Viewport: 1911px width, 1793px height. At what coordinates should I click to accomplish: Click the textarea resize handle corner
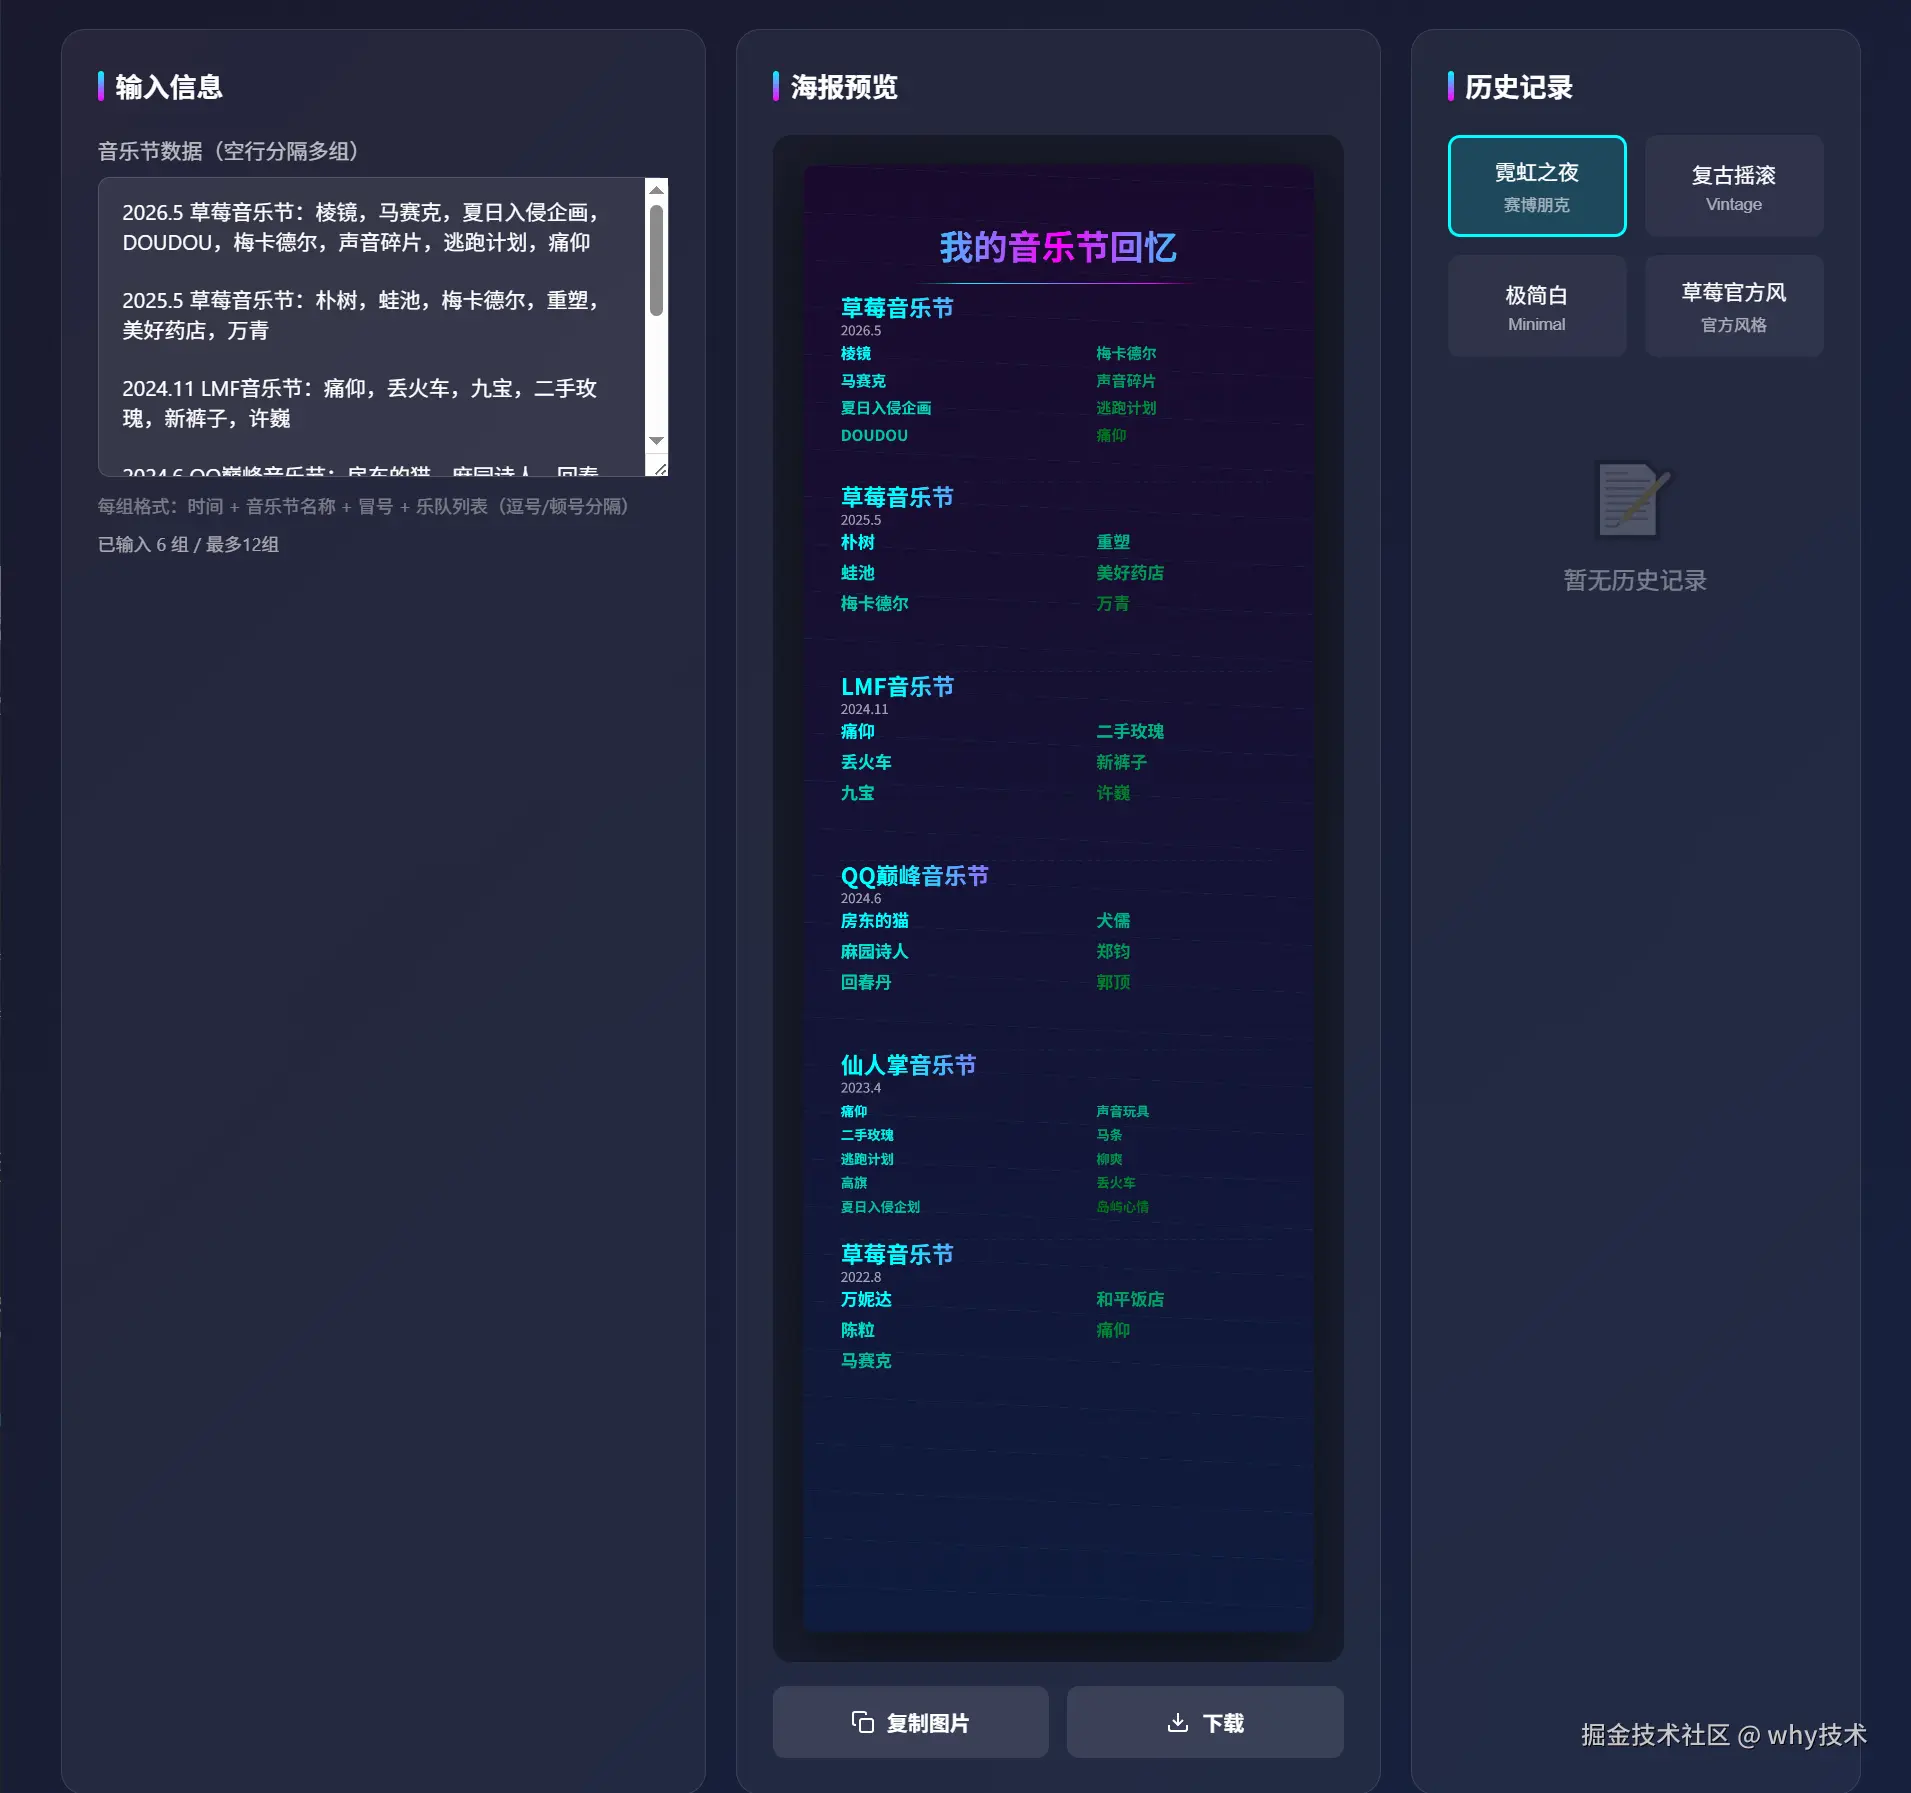[x=659, y=467]
